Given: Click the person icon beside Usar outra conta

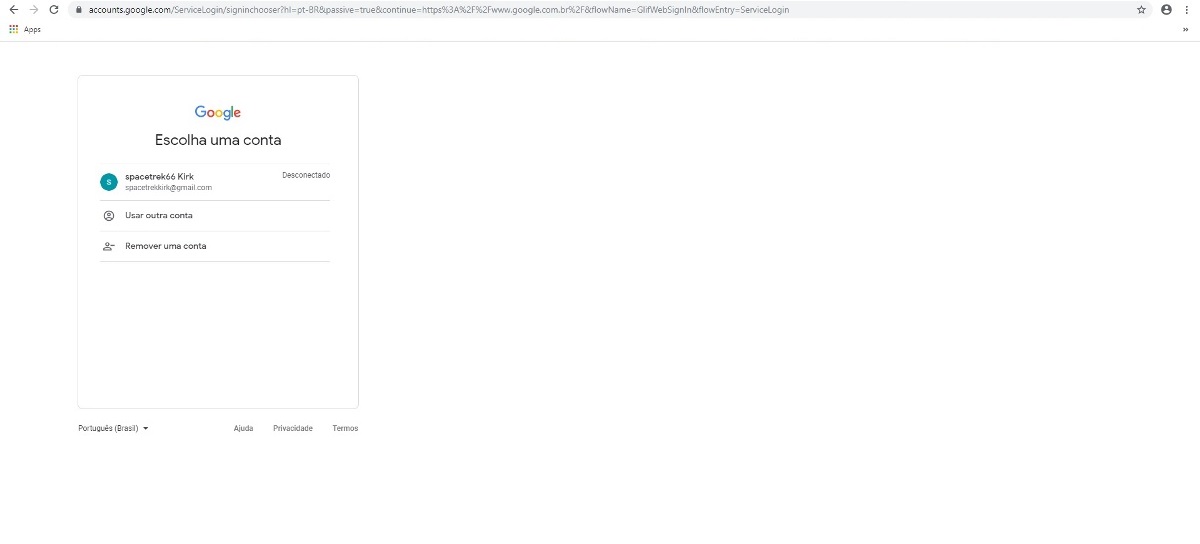Looking at the screenshot, I should [x=109, y=216].
